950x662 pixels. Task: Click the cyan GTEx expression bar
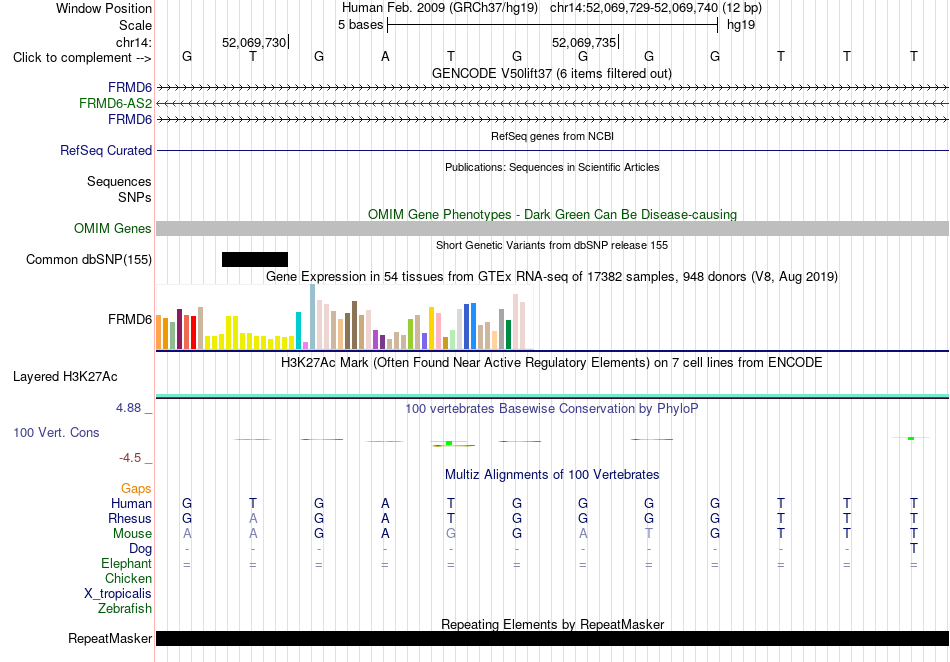tap(299, 331)
